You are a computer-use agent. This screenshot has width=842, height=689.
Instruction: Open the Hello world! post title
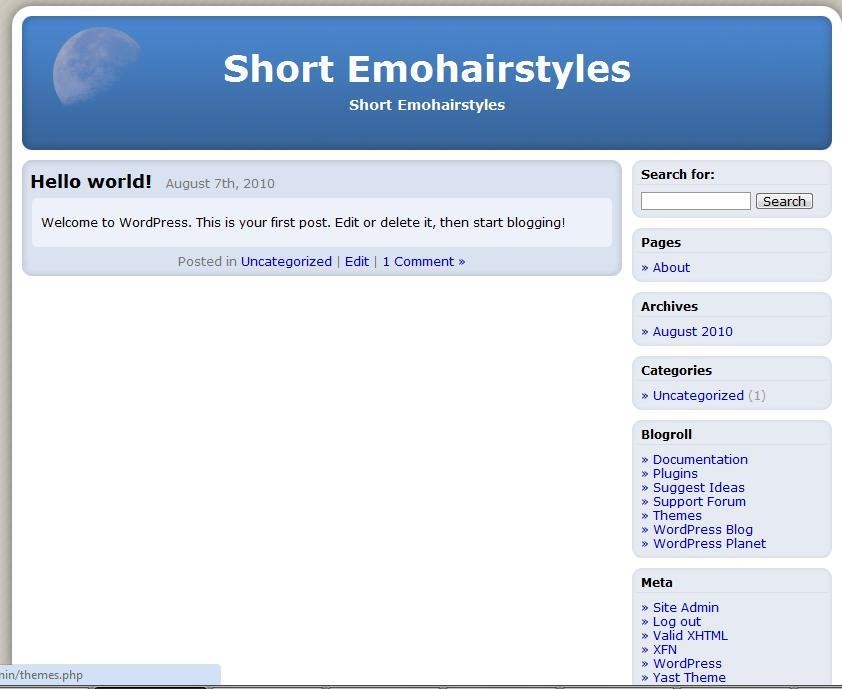click(91, 182)
